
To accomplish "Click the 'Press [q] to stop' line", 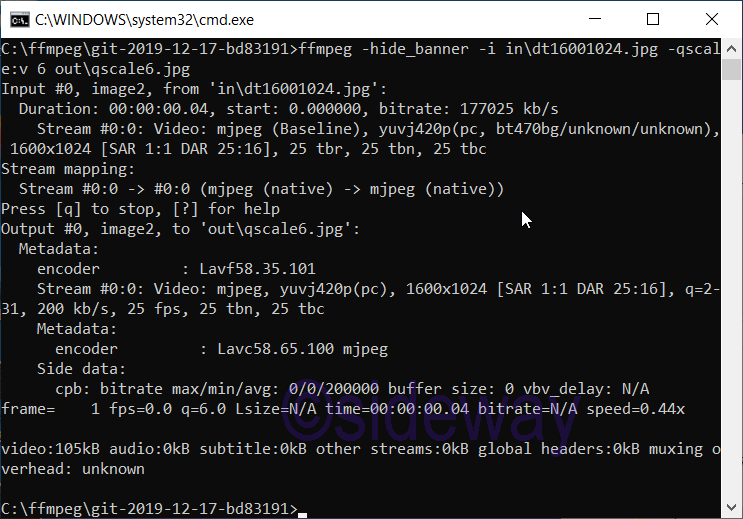I will 141,209.
